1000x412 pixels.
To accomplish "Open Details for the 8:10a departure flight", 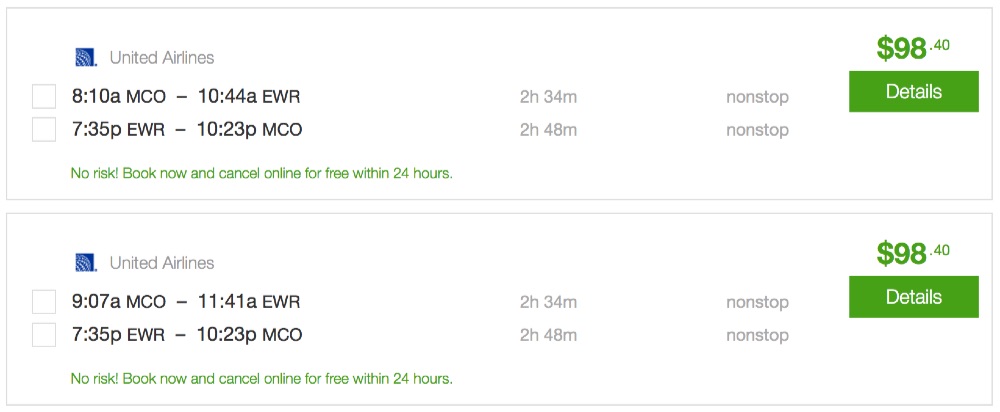I will (913, 92).
